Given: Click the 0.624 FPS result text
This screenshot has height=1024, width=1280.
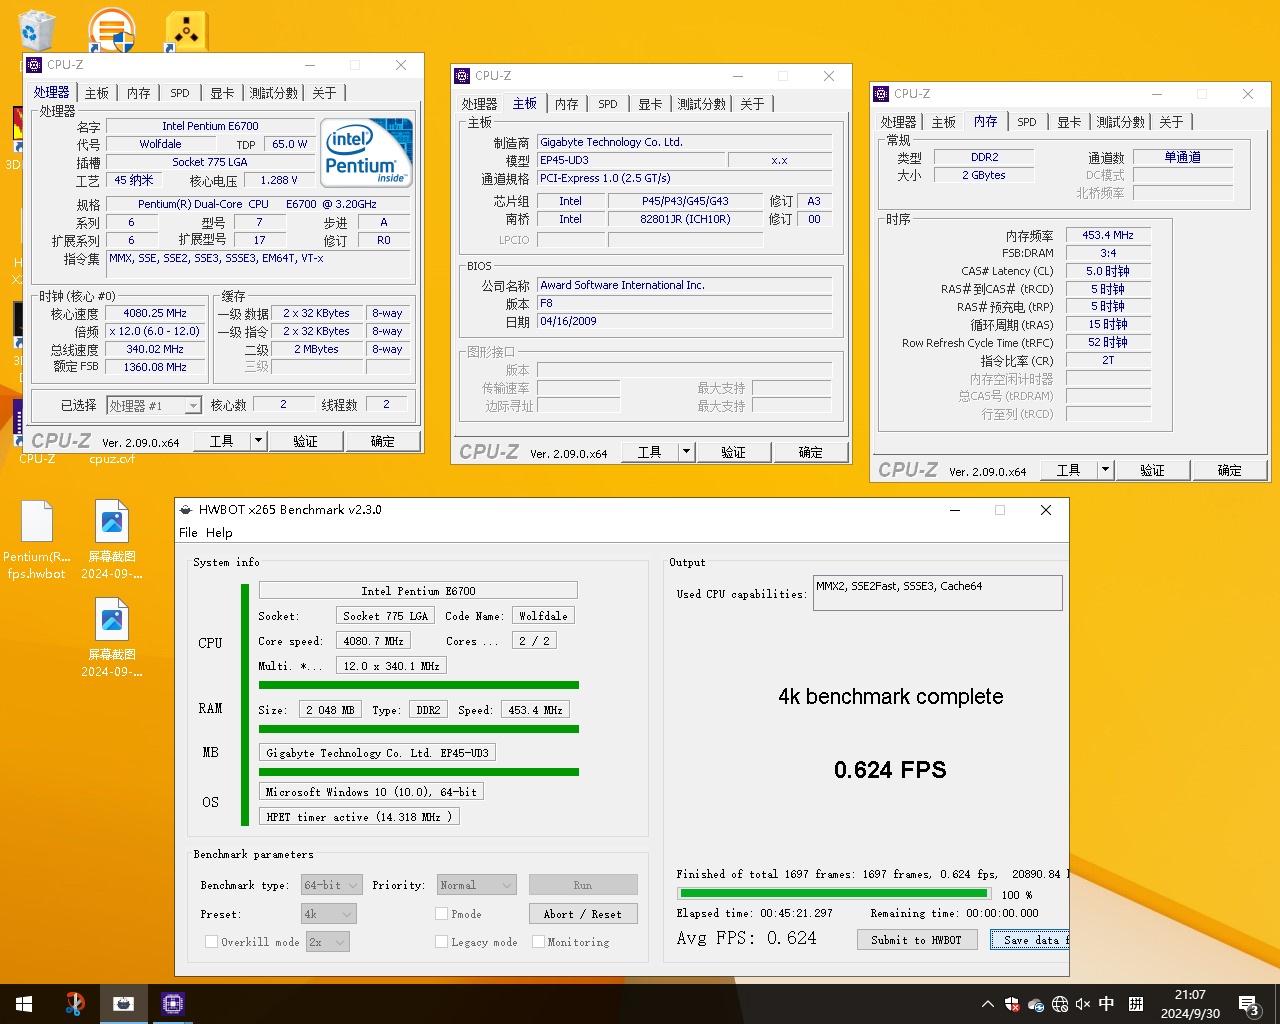Looking at the screenshot, I should (890, 770).
